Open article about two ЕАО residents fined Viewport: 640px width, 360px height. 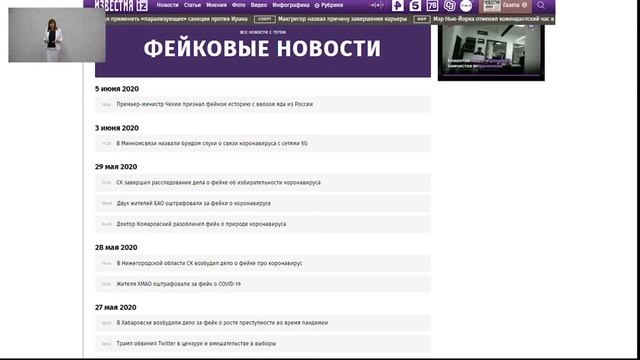(x=263, y=203)
